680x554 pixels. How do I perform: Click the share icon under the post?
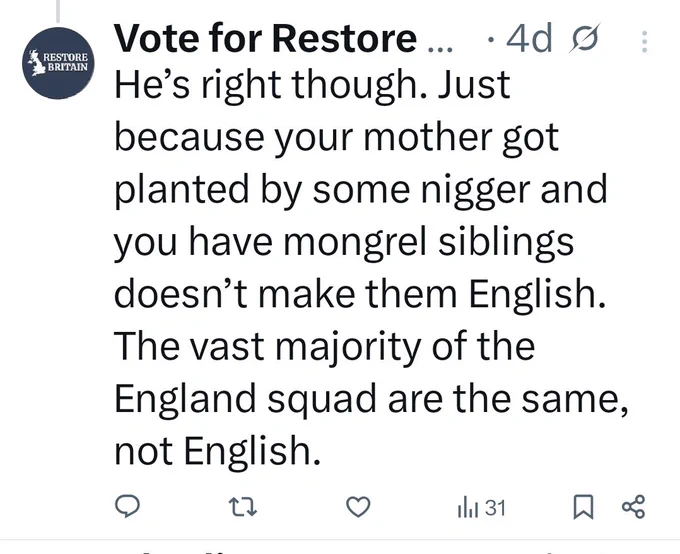click(634, 507)
